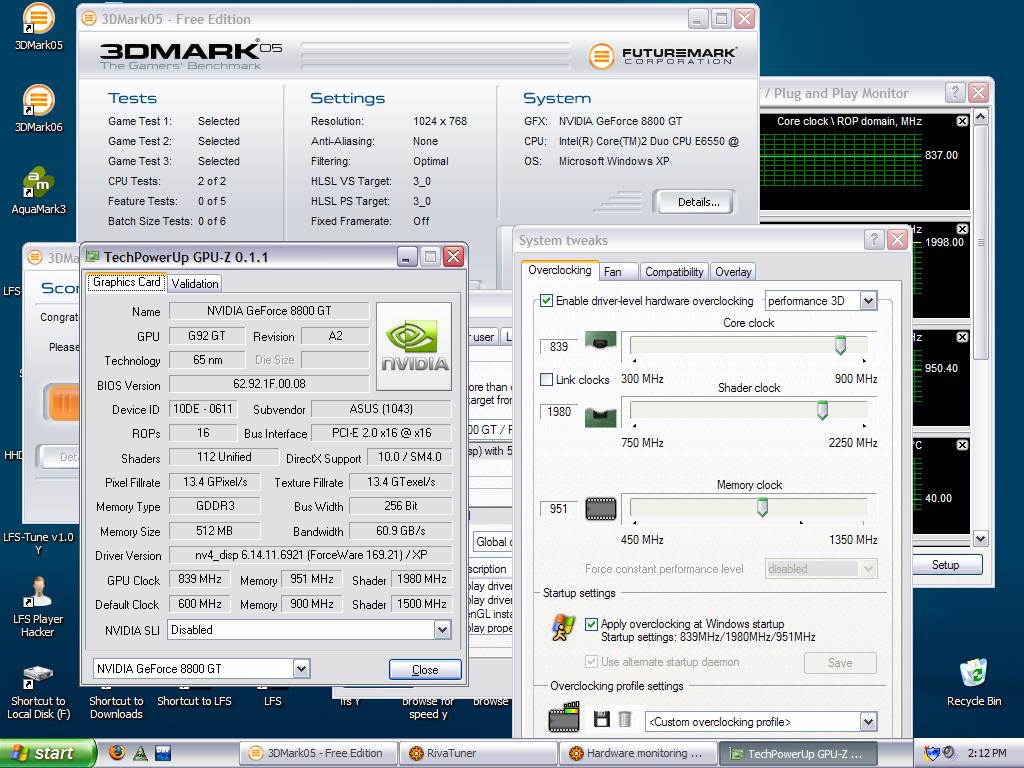Screen dimensions: 1024x768
Task: Click the core clock value field 839
Action: [559, 347]
